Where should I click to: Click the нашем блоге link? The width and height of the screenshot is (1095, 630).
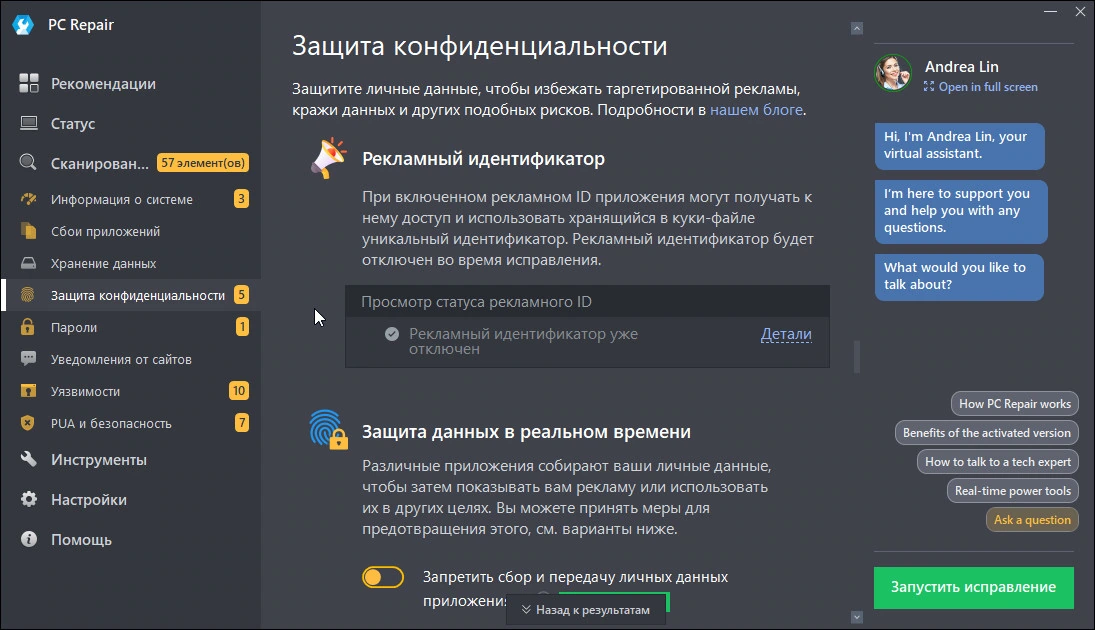click(756, 110)
